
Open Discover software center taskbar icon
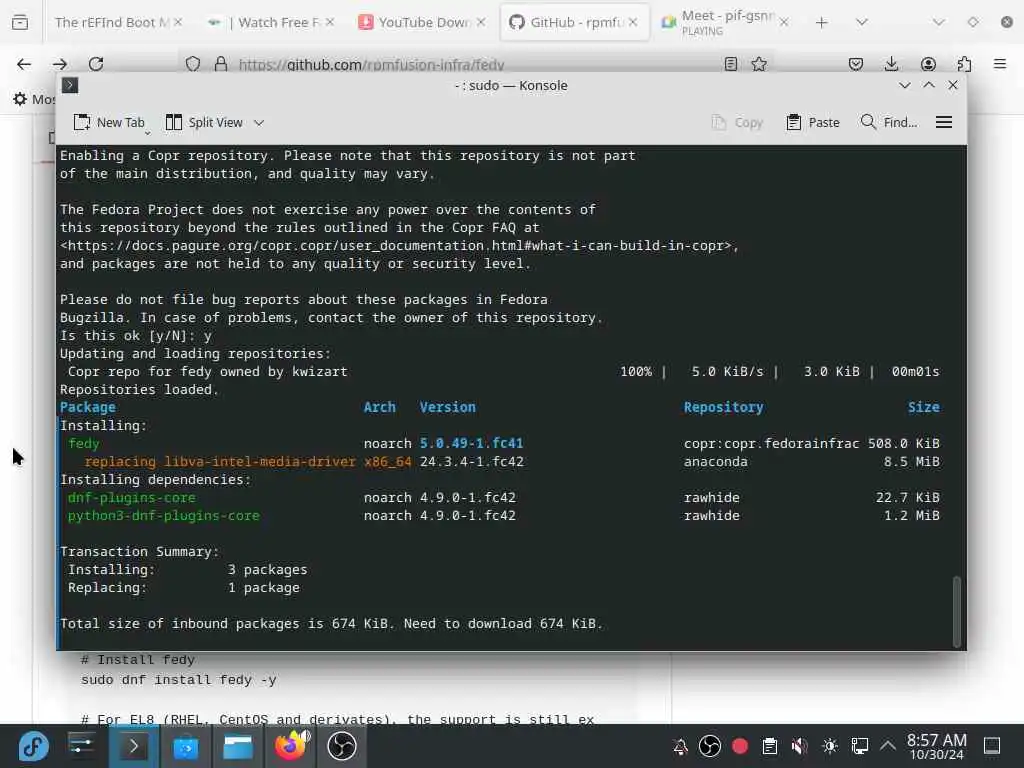pyautogui.click(x=185, y=746)
